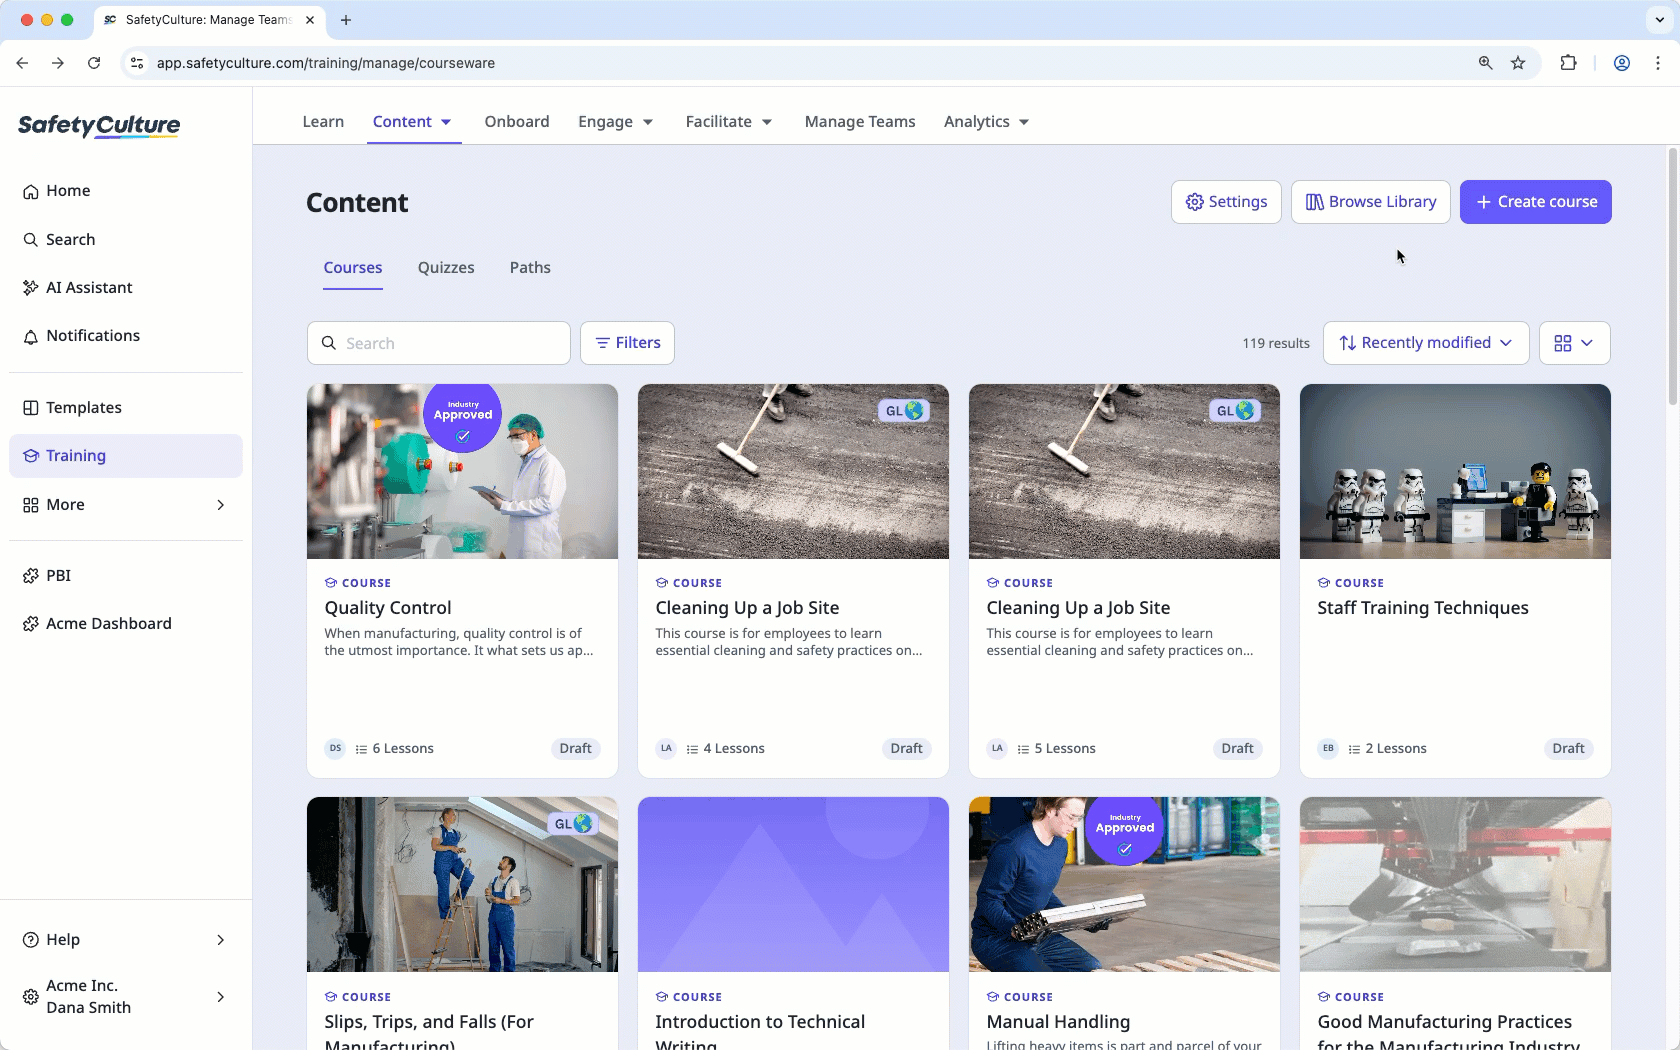The width and height of the screenshot is (1680, 1050).
Task: Go to the Learn tab
Action: pyautogui.click(x=323, y=122)
